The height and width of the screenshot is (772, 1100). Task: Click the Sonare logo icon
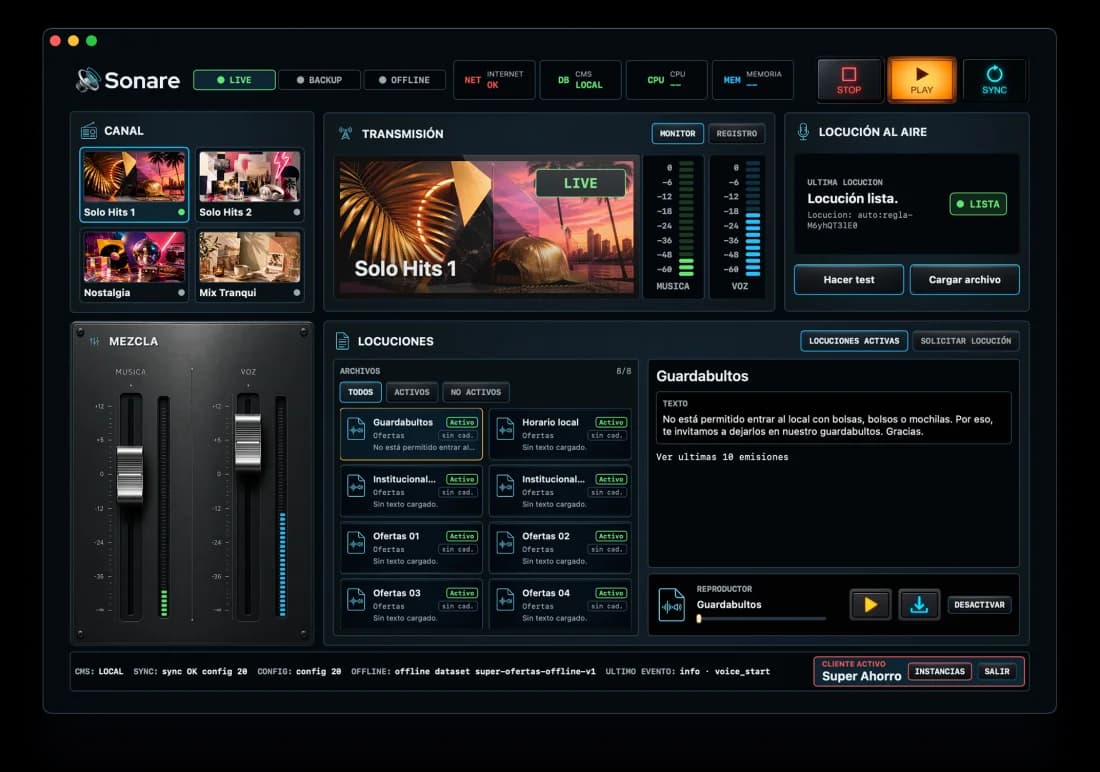pos(88,80)
